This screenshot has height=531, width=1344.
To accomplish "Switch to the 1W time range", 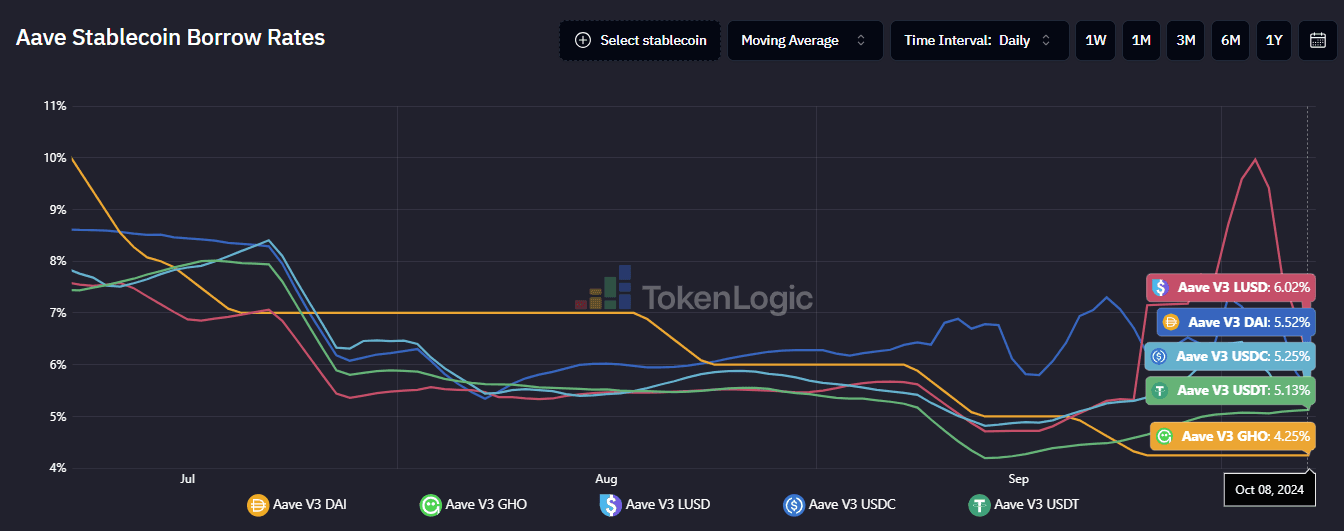I will tap(1096, 40).
